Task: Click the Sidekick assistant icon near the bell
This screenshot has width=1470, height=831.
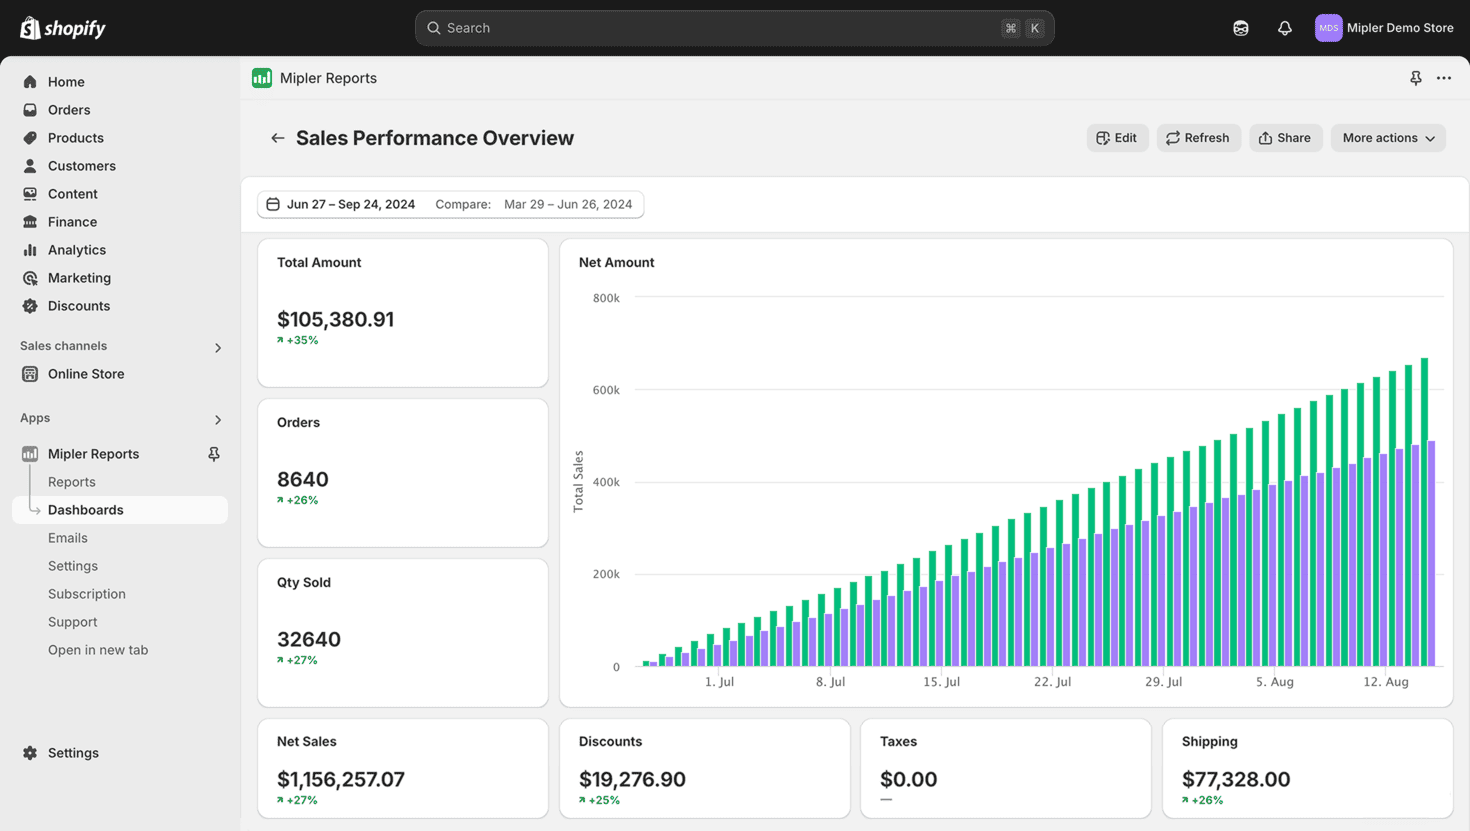Action: (x=1240, y=27)
